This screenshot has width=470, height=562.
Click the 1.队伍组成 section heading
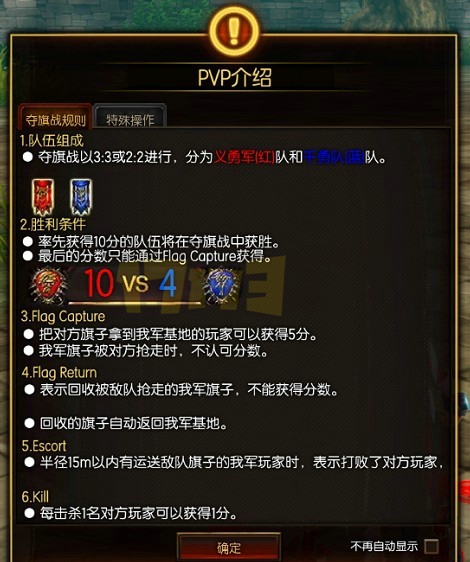pos(52,140)
